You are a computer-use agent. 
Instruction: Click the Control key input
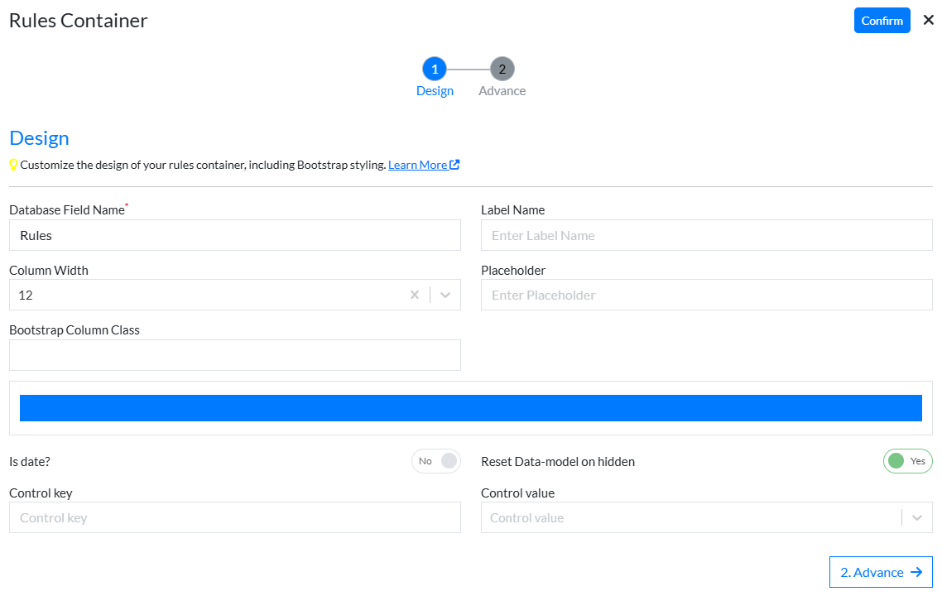[234, 518]
